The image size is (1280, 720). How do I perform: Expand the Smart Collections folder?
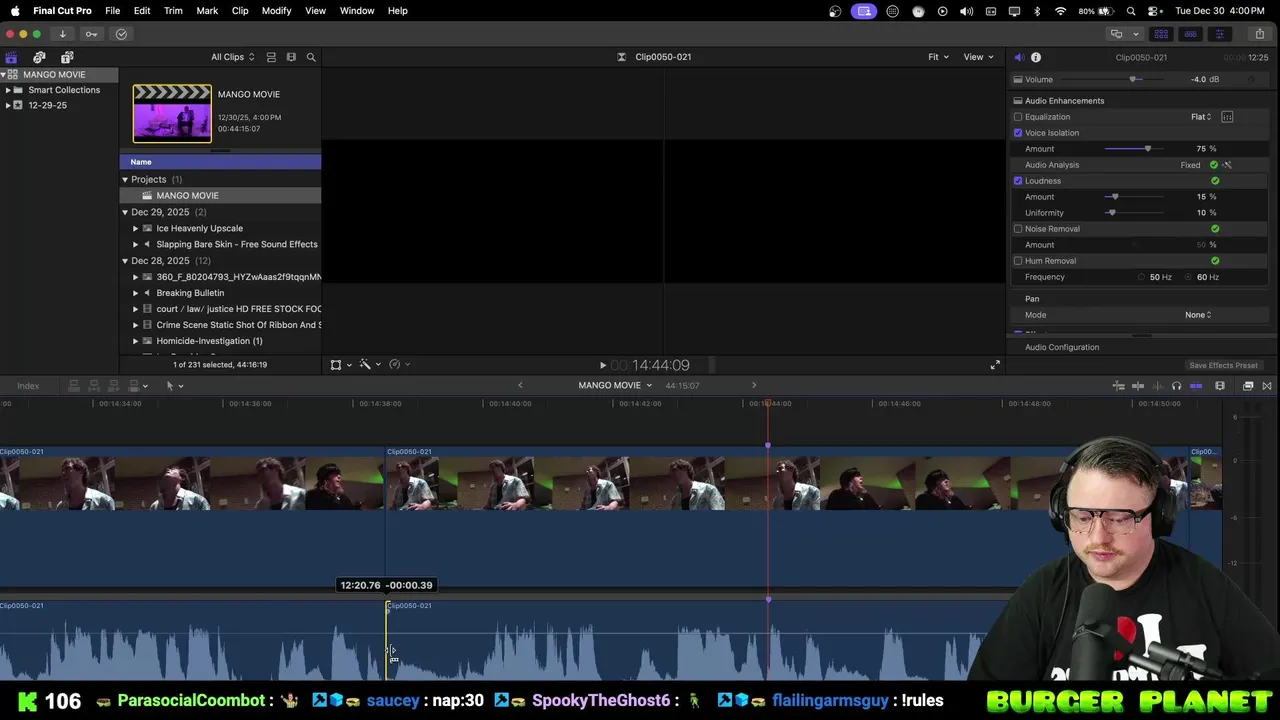(x=8, y=90)
